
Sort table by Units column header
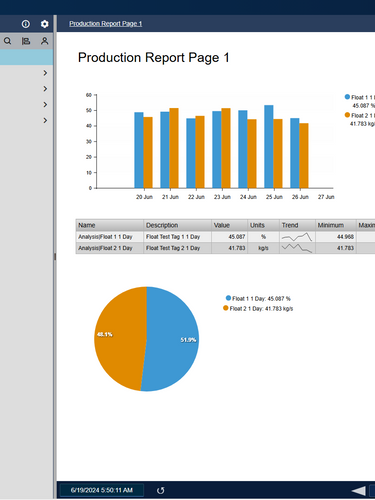point(263,225)
